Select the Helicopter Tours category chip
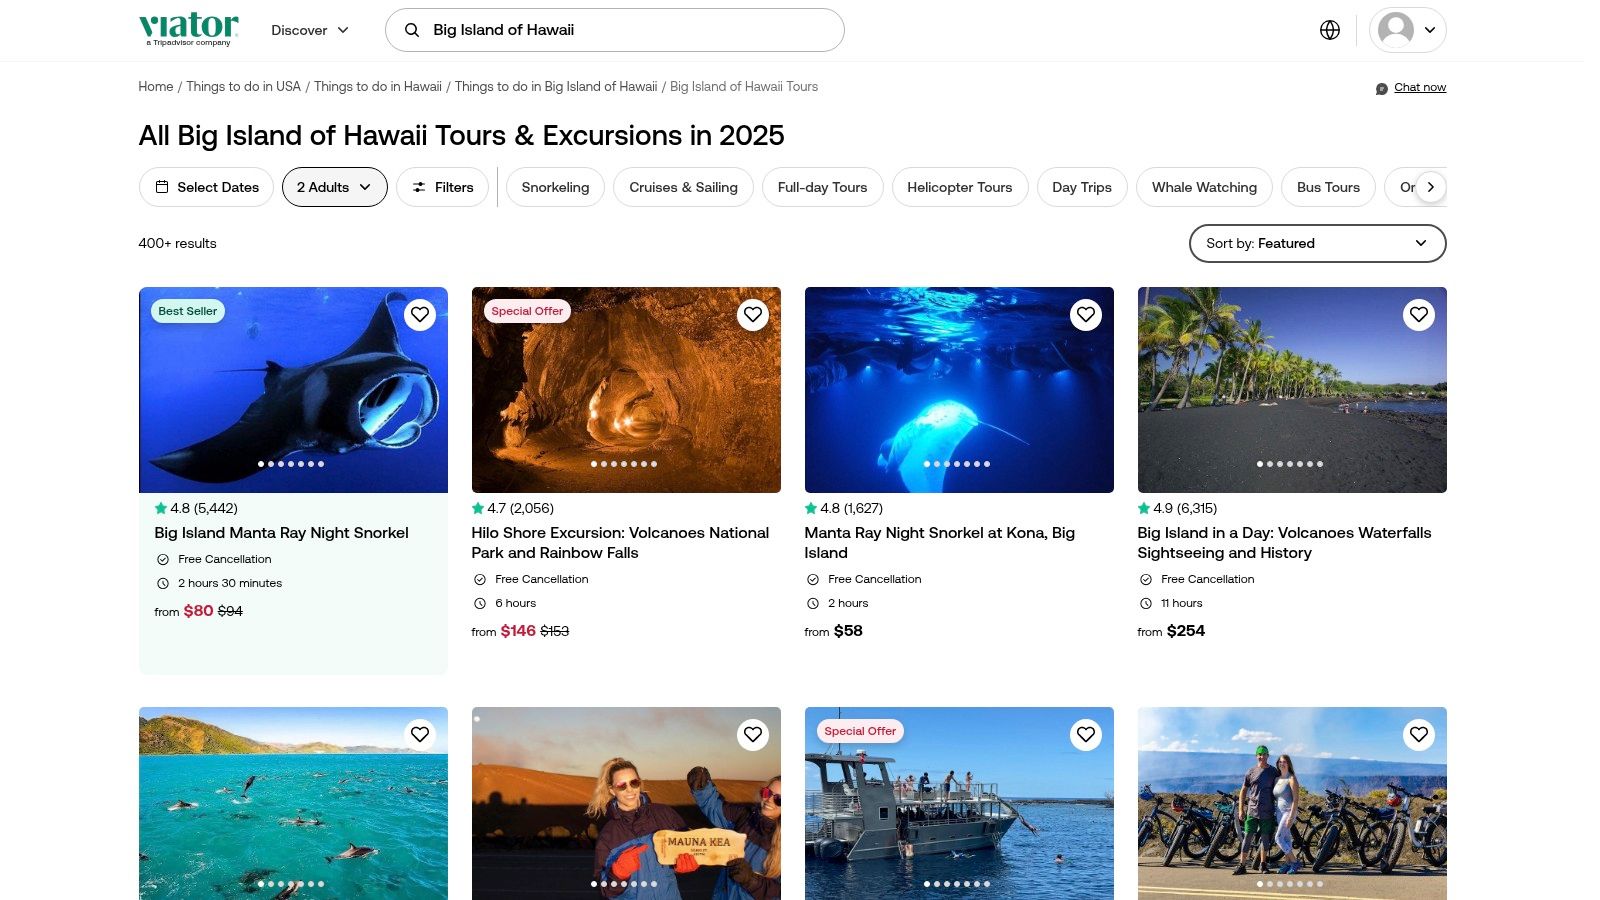The height and width of the screenshot is (900, 1600). click(x=959, y=187)
